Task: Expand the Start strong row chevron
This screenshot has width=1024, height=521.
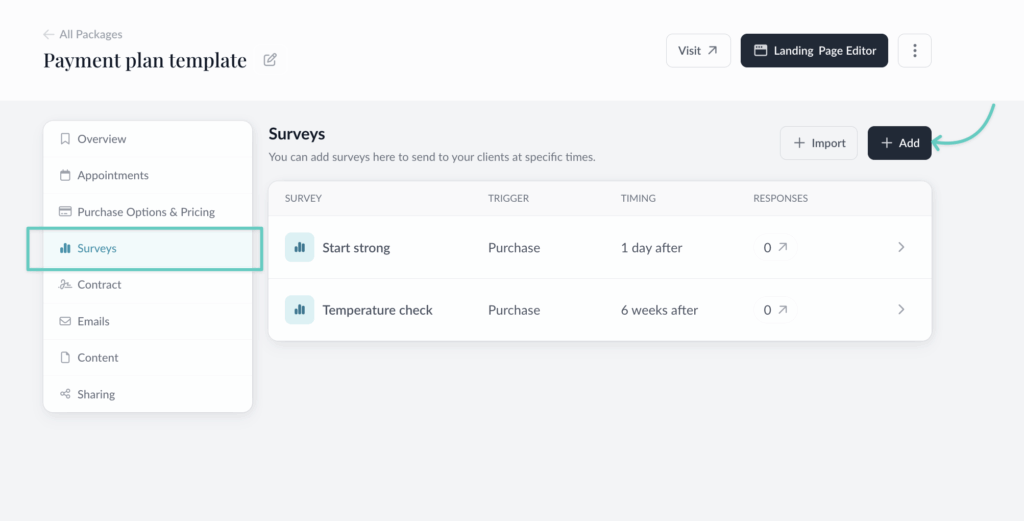Action: [901, 247]
